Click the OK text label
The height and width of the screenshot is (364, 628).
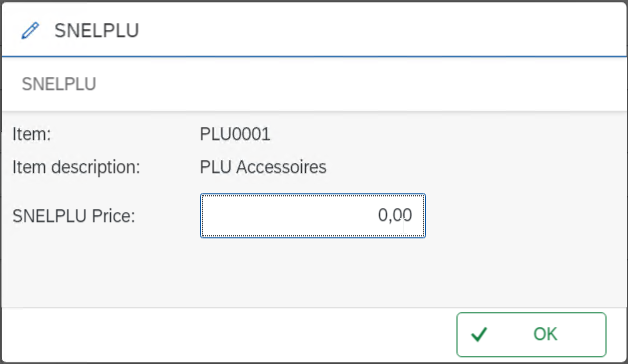point(545,334)
